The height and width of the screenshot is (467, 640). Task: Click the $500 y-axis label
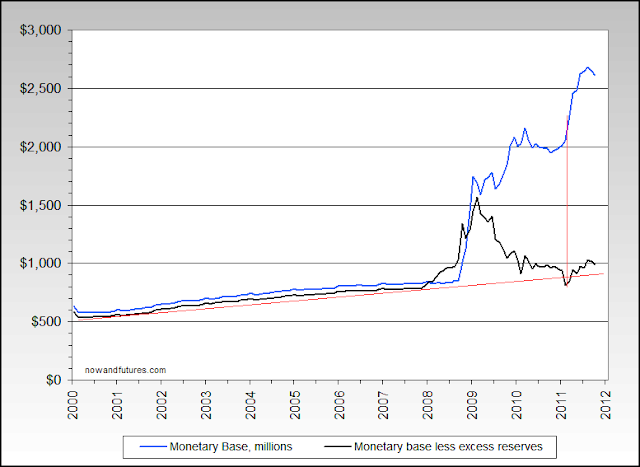(46, 322)
